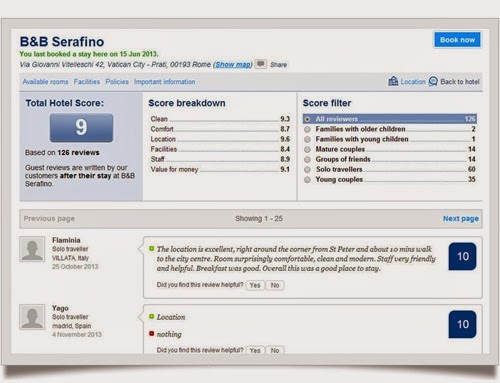
Task: Click 'You last booked a stay here' notice
Action: point(89,54)
